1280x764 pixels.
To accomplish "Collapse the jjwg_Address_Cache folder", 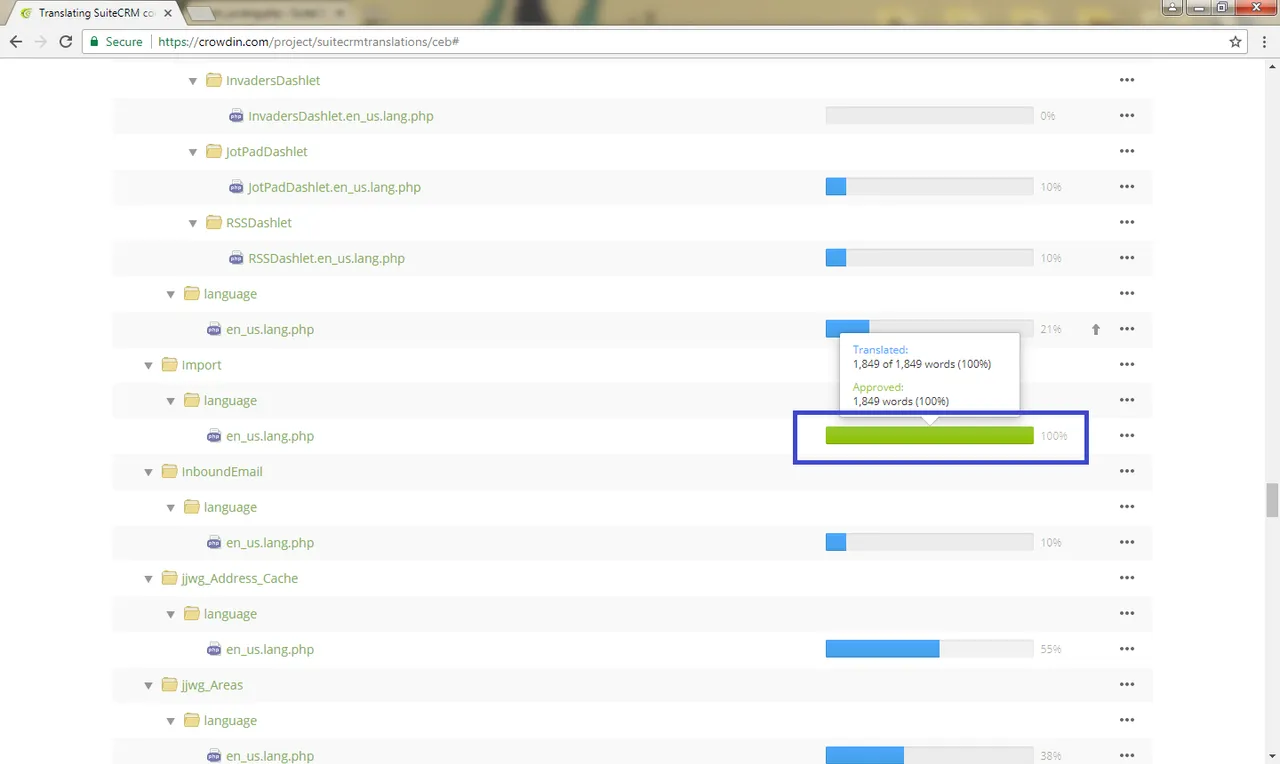I will (x=149, y=579).
